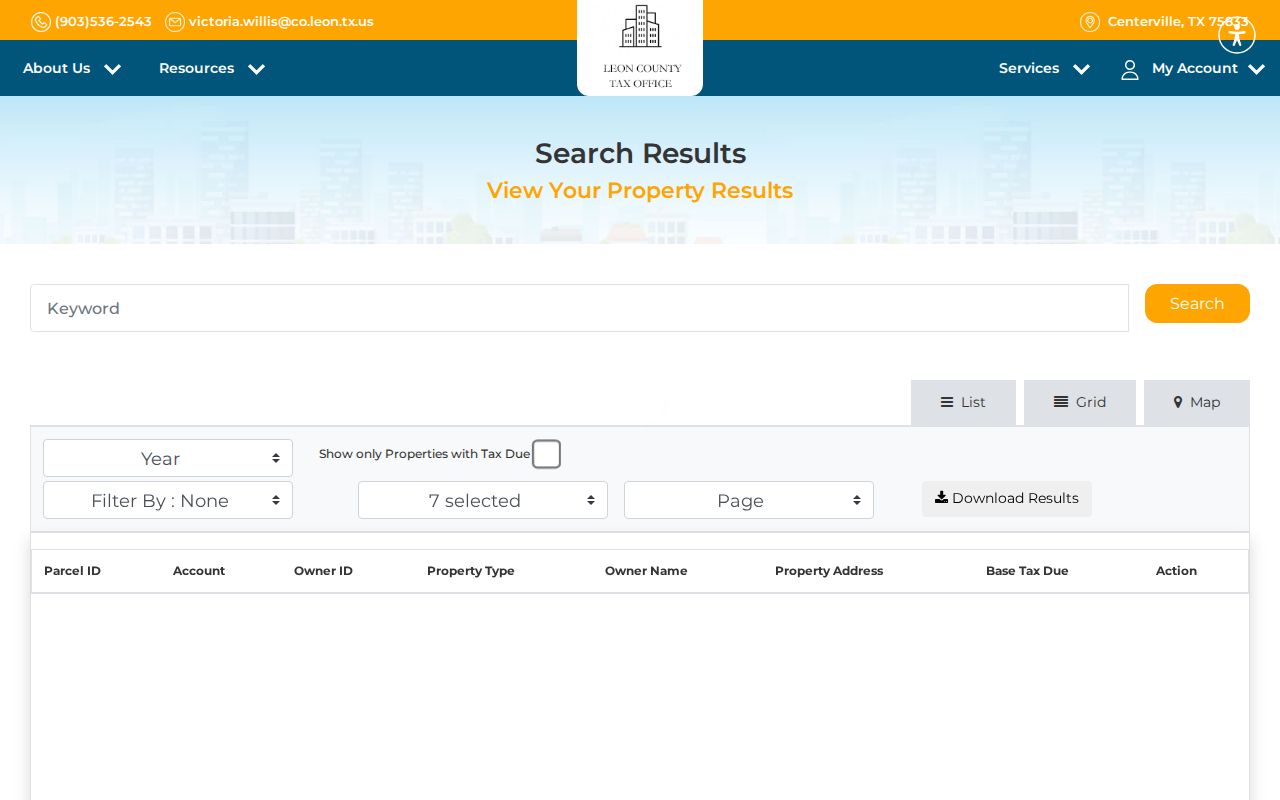The height and width of the screenshot is (800, 1280).
Task: Click the Account column header
Action: [x=199, y=571]
